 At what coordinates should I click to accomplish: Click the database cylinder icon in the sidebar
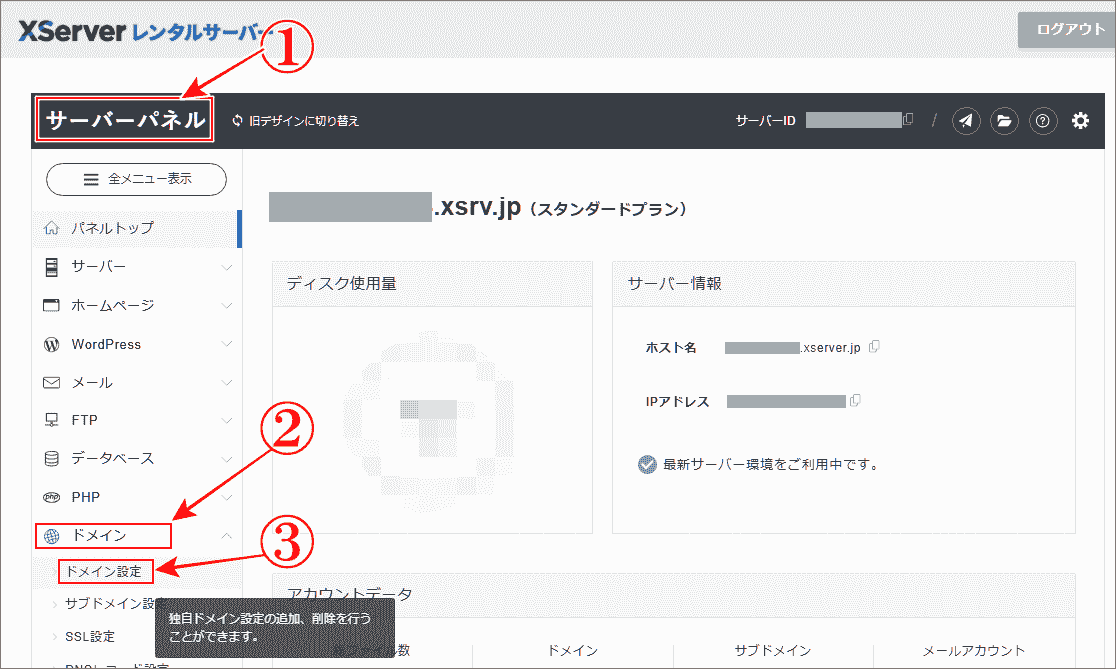[50, 458]
